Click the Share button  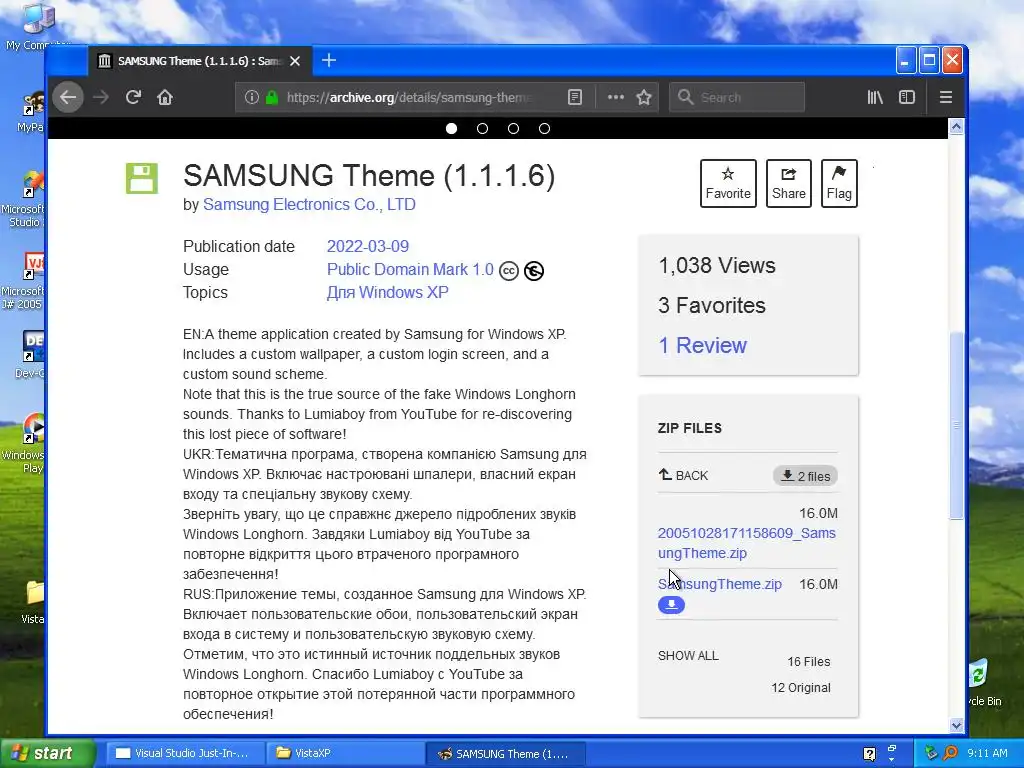pos(789,184)
